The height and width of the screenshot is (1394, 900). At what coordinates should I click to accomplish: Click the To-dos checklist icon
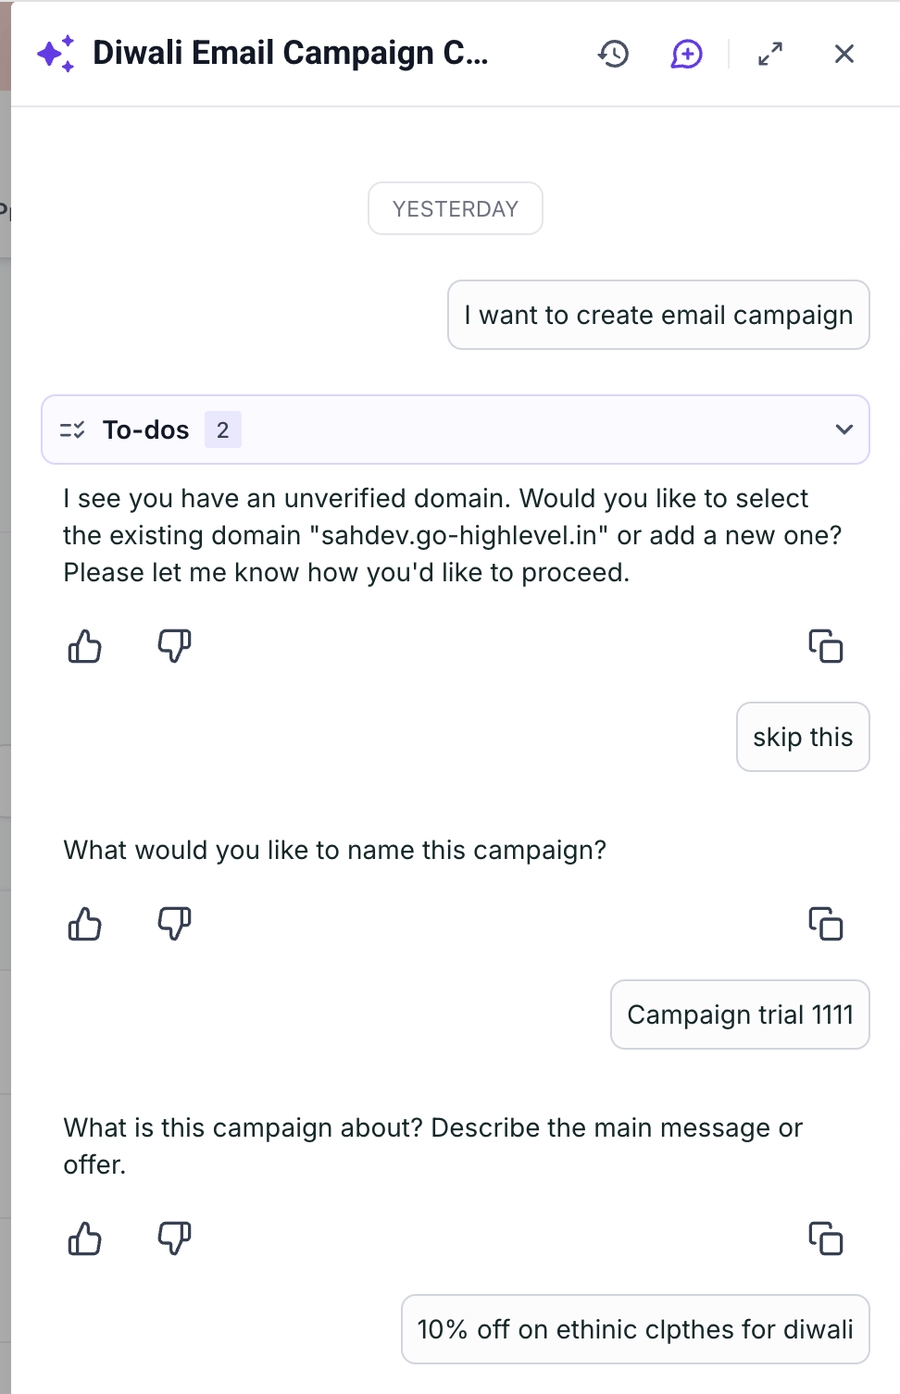[72, 430]
